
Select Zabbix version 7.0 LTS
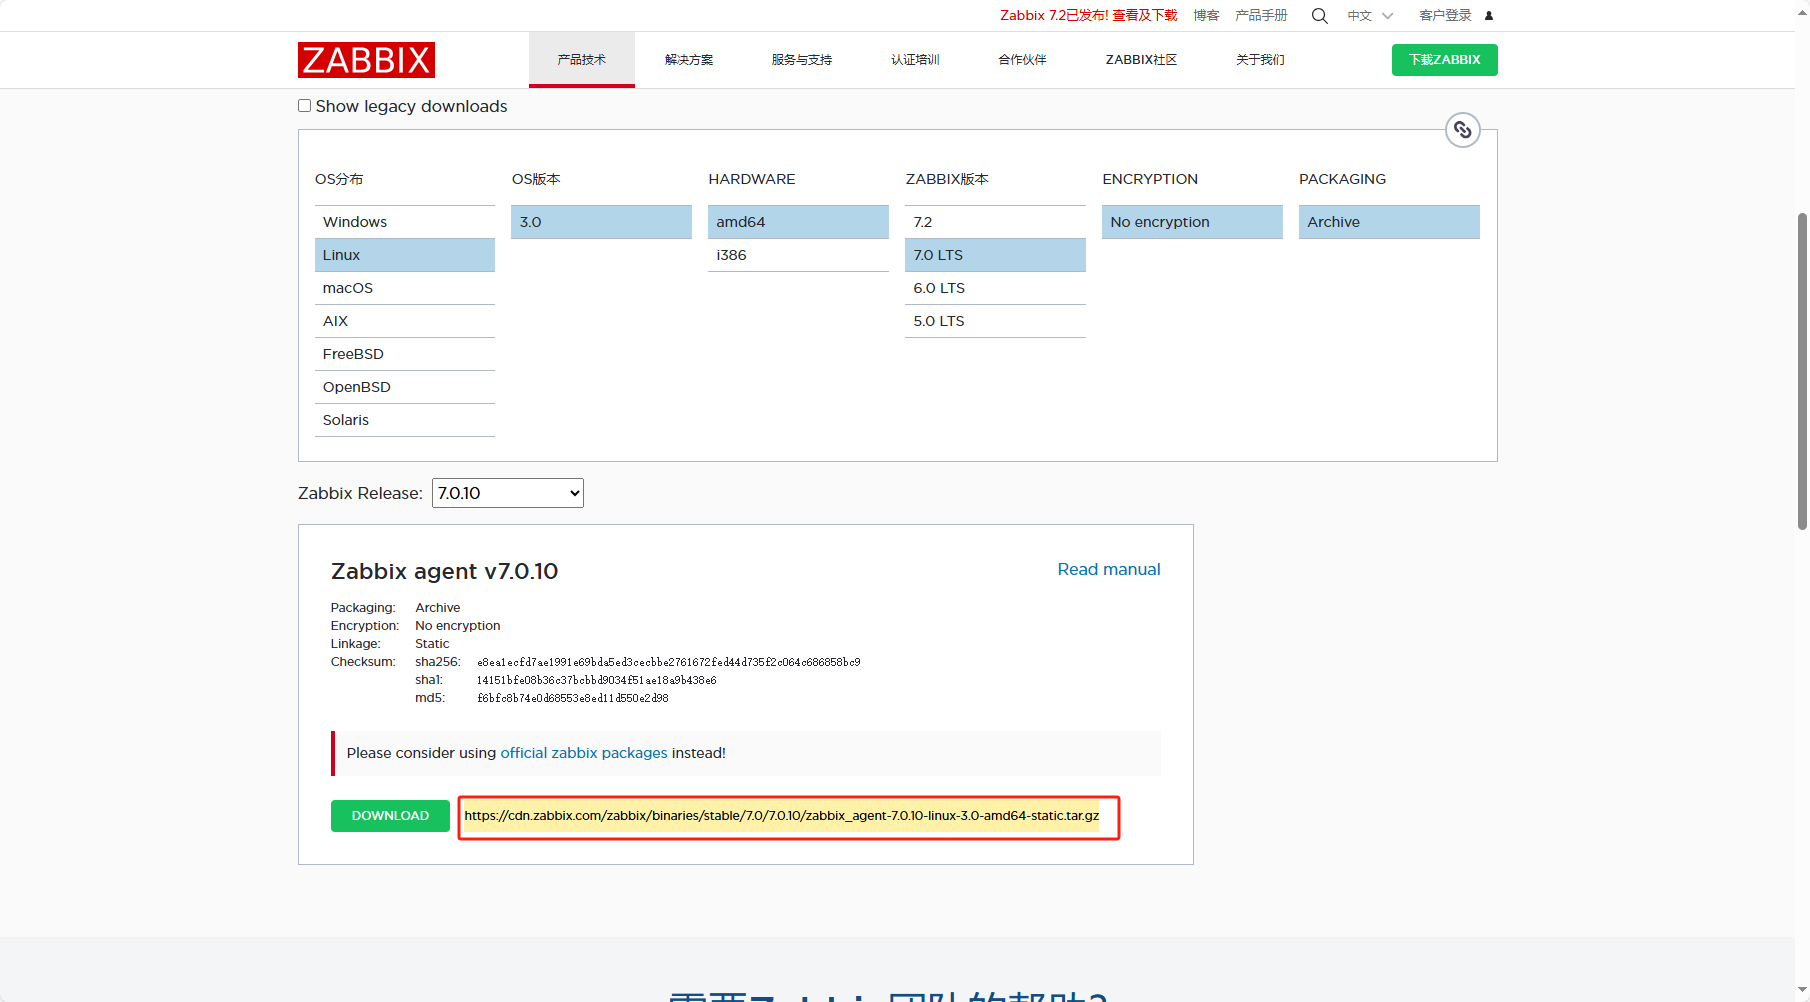(995, 255)
